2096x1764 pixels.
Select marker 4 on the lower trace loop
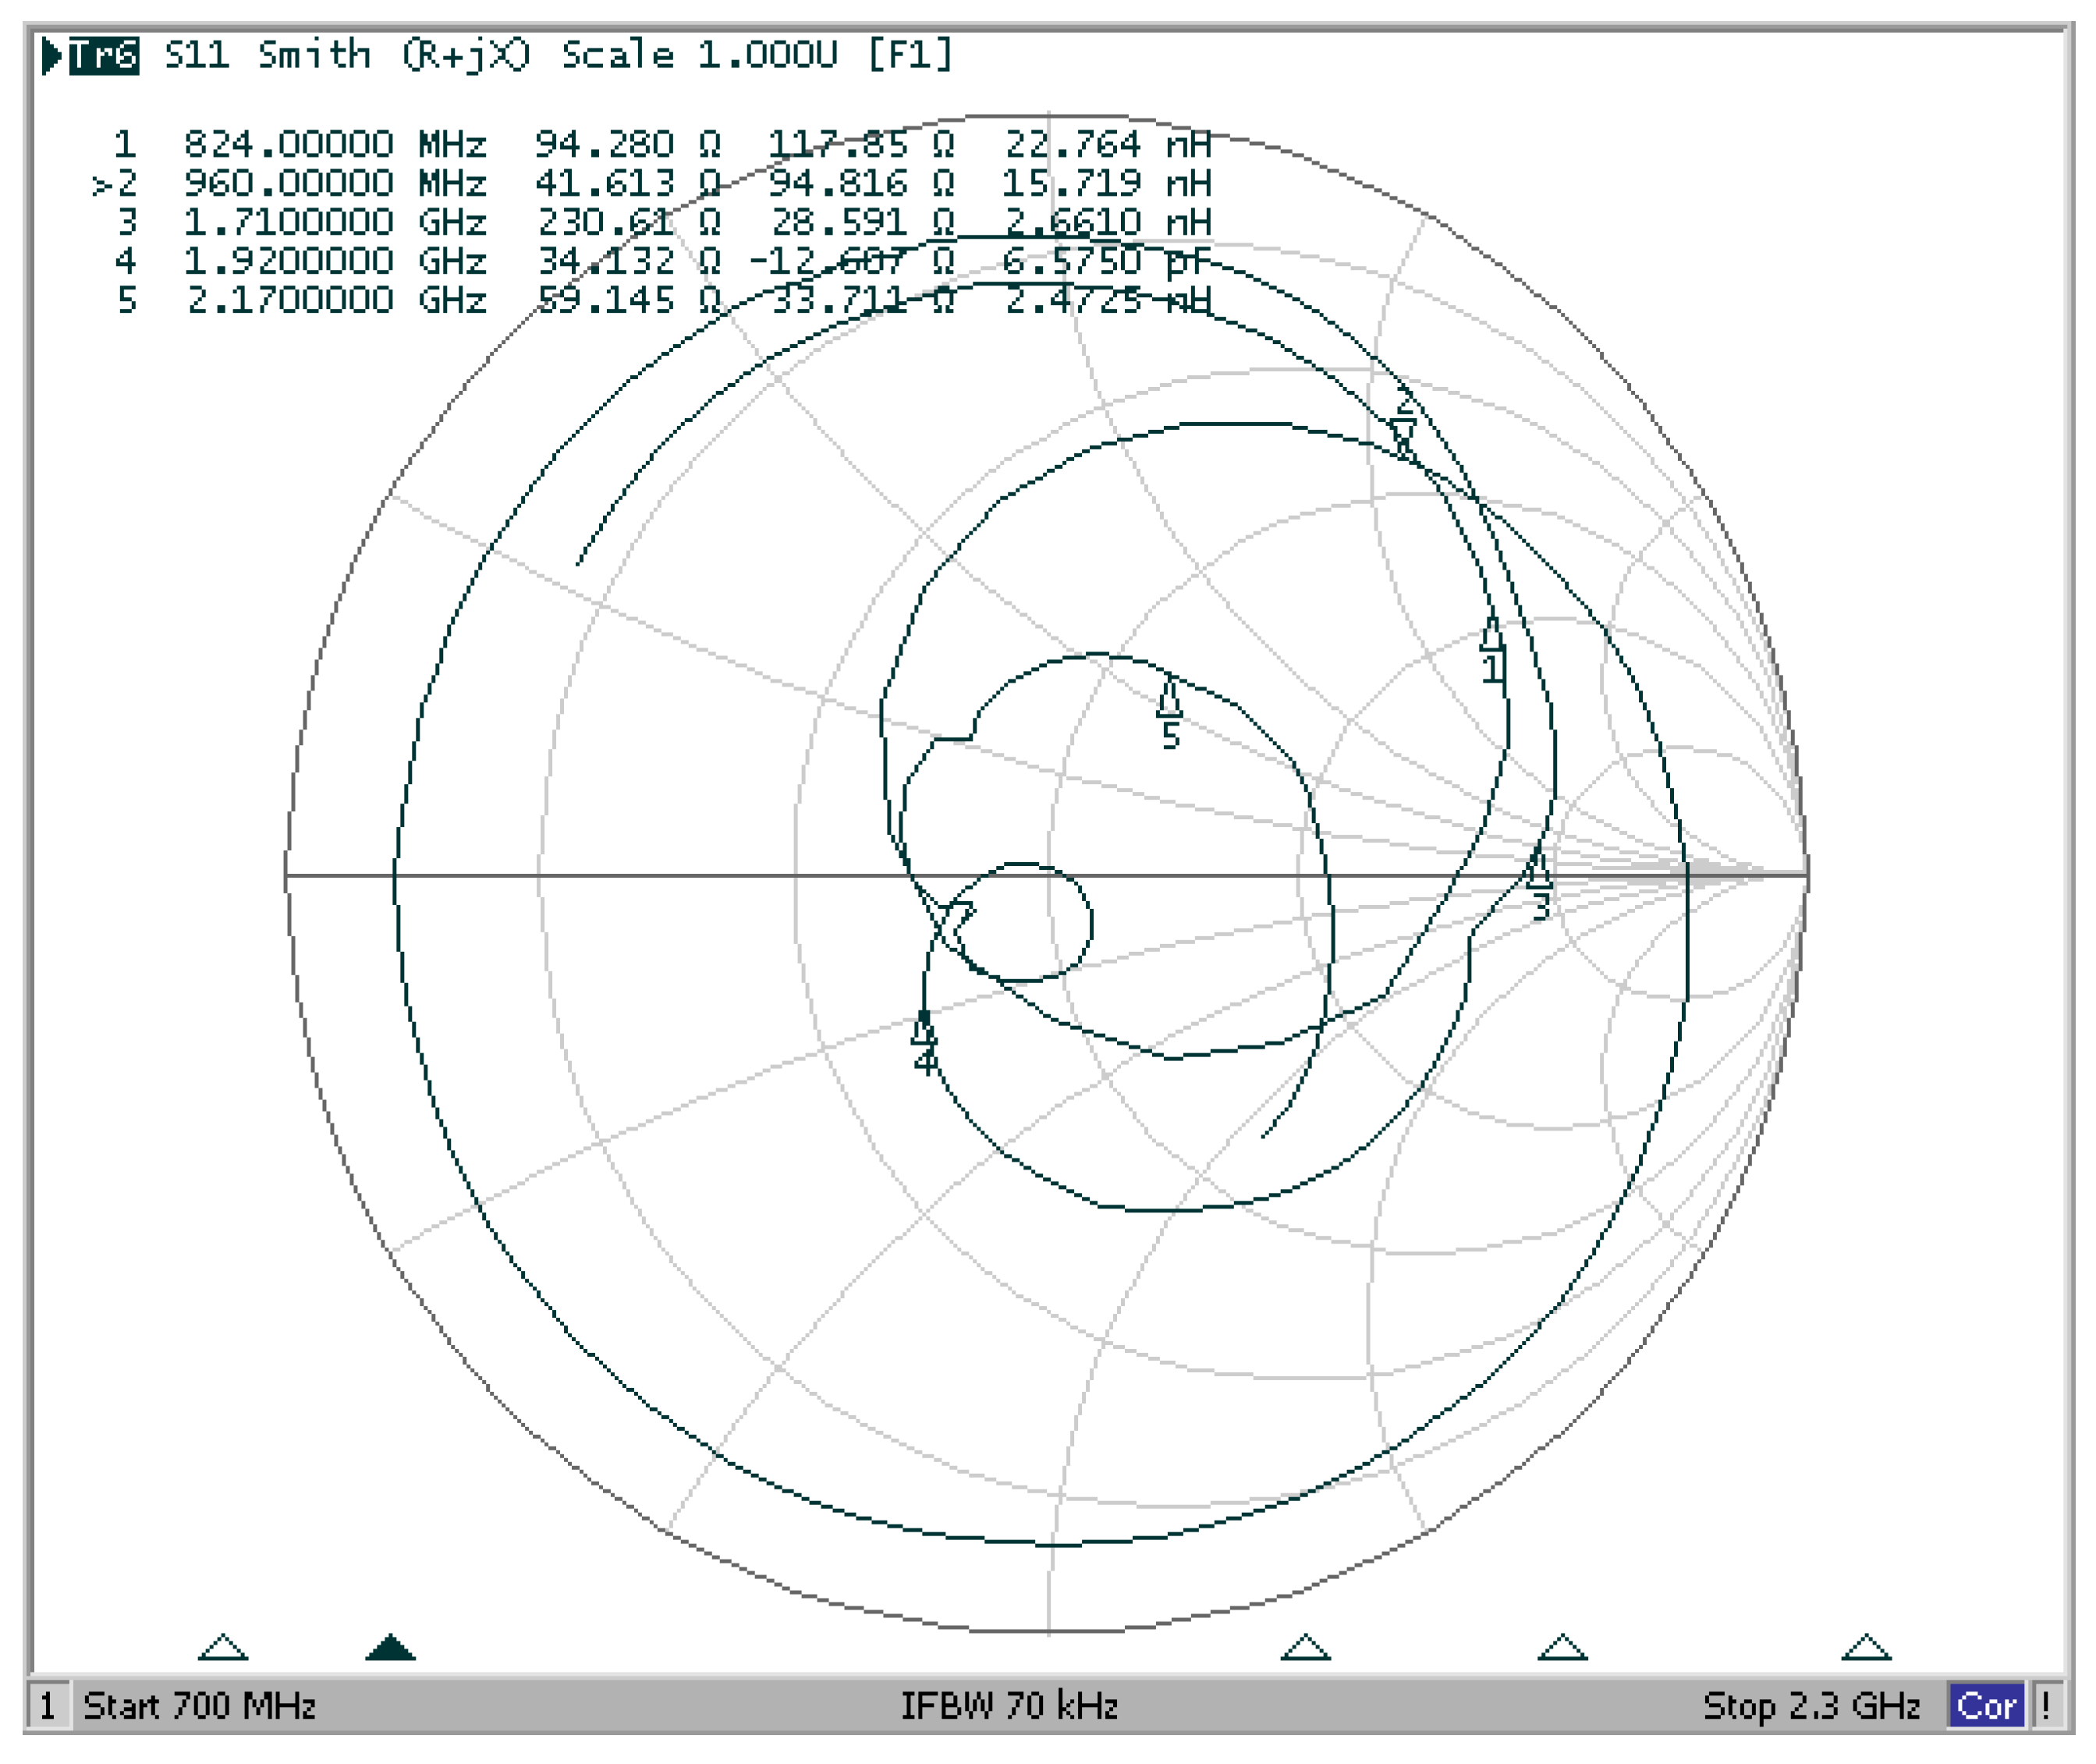pos(923,1027)
